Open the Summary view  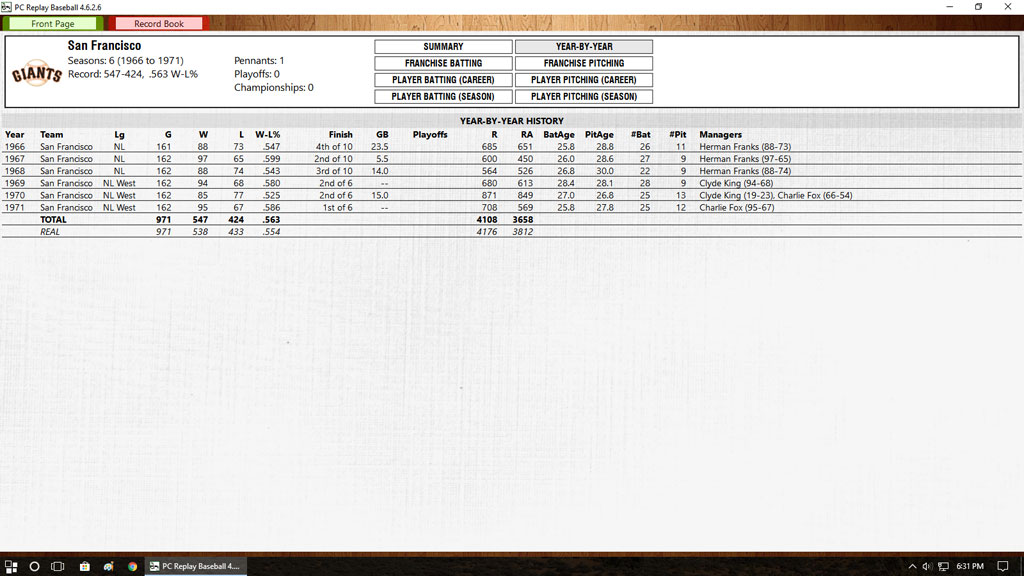443,47
